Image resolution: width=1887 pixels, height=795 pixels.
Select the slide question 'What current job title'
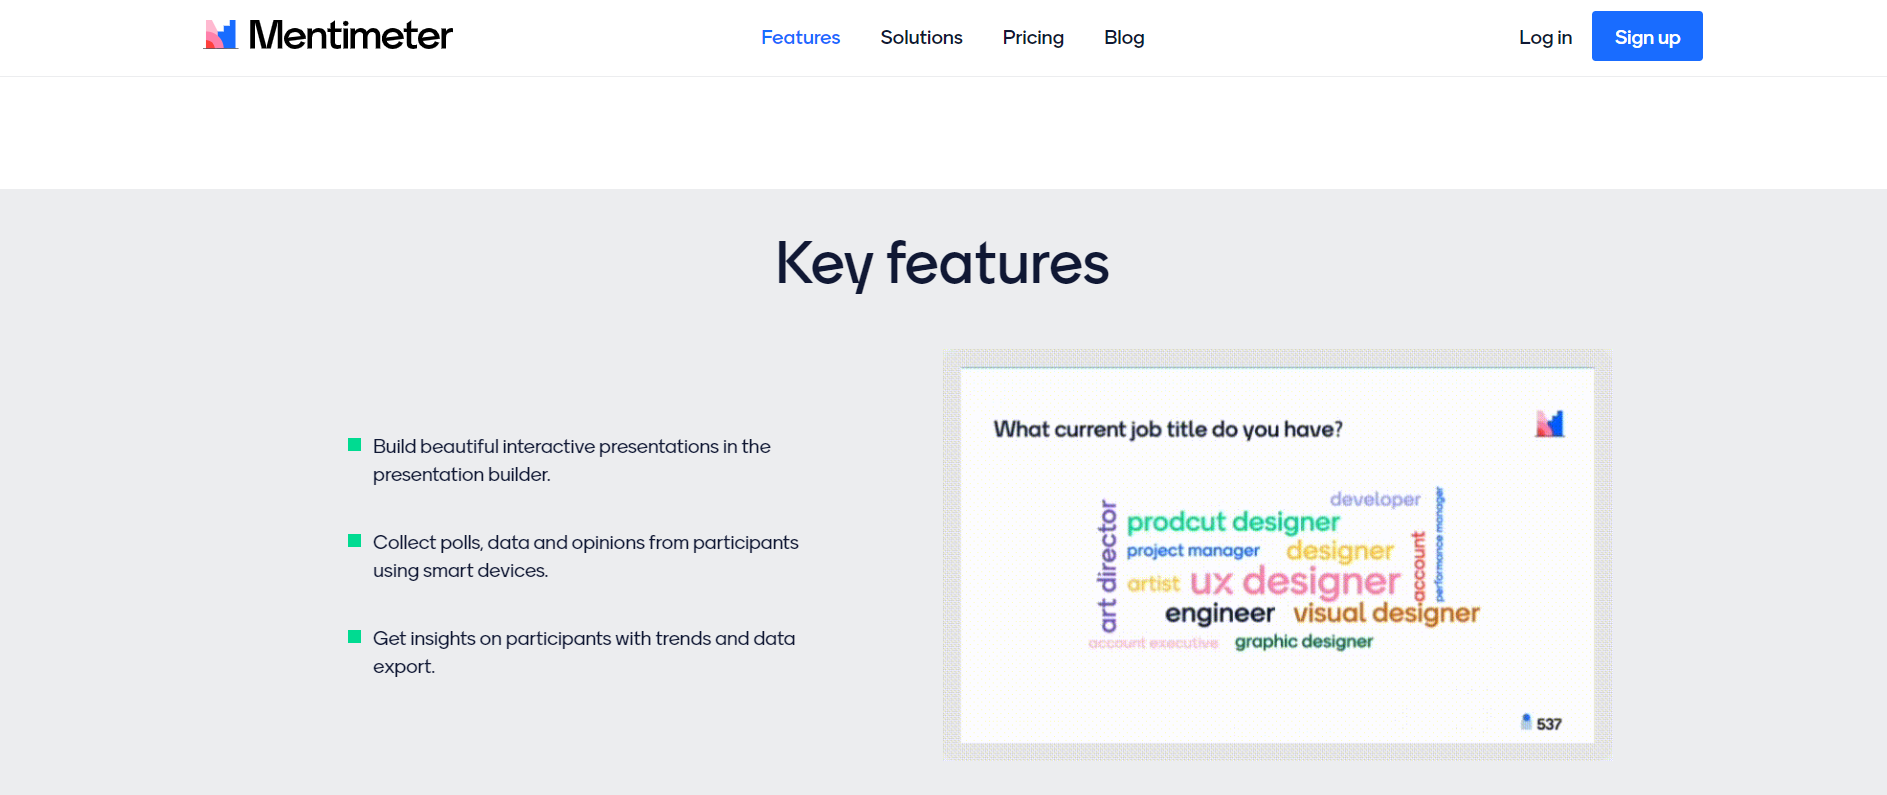click(1167, 430)
